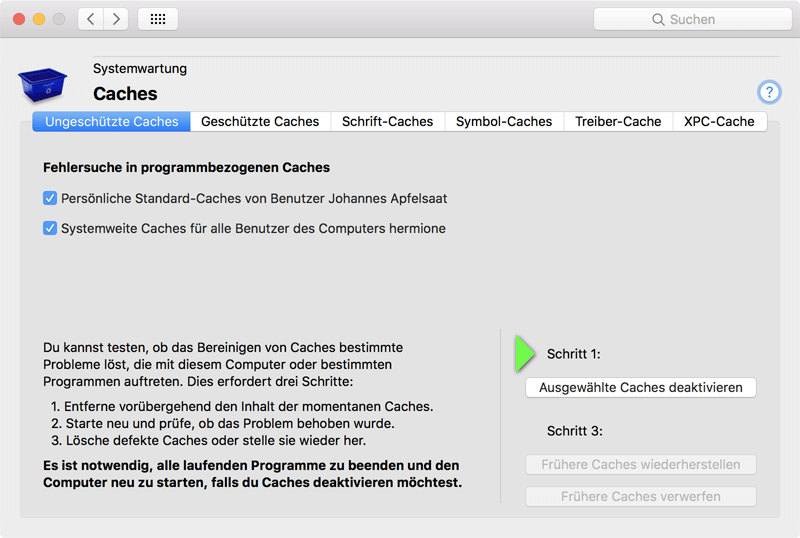The height and width of the screenshot is (538, 800).
Task: Close the window with red button
Action: coord(19,19)
